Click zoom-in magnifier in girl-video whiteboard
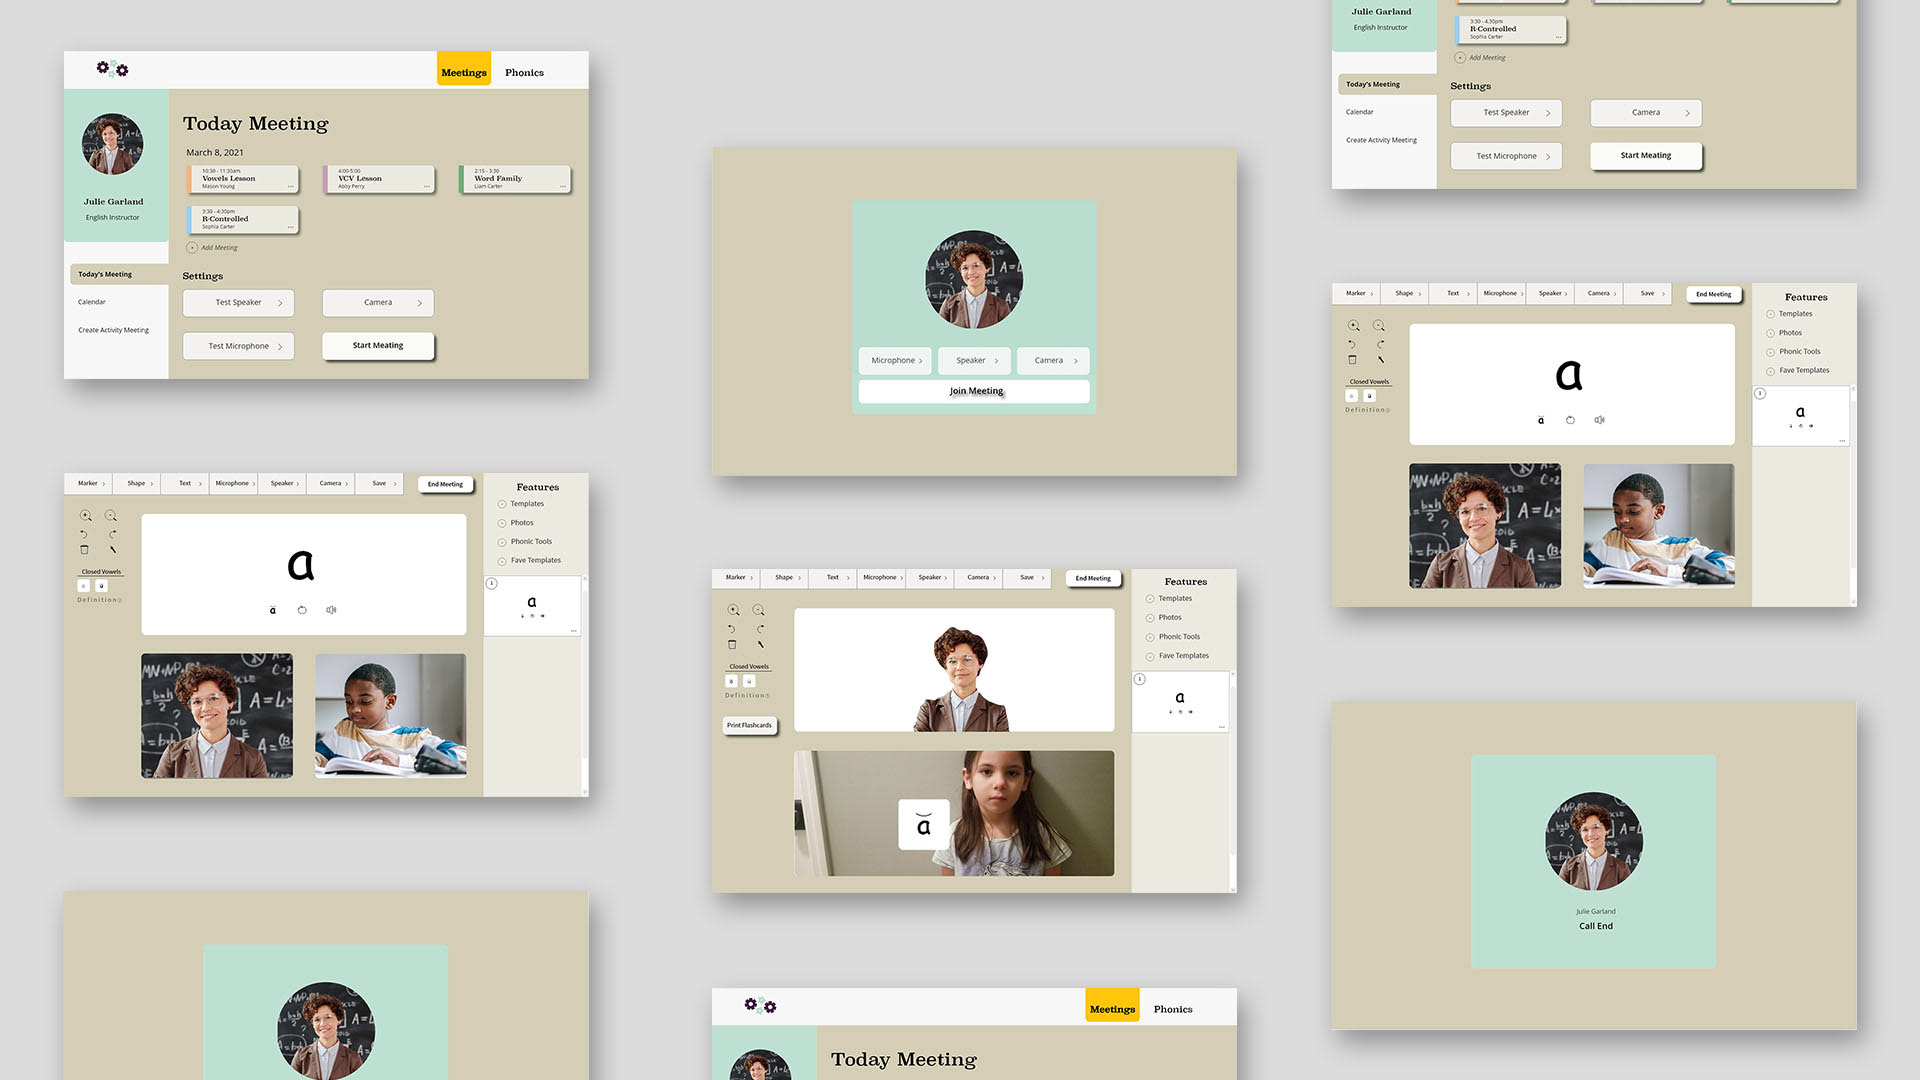 [733, 610]
